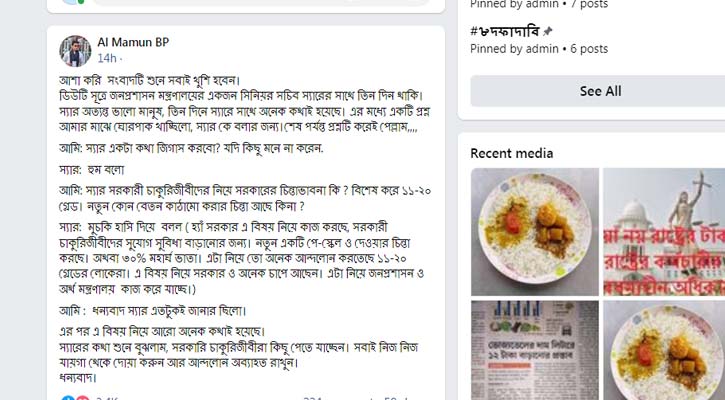The width and height of the screenshot is (725, 400).
Task: Click the Recent media heading
Action: click(x=511, y=153)
